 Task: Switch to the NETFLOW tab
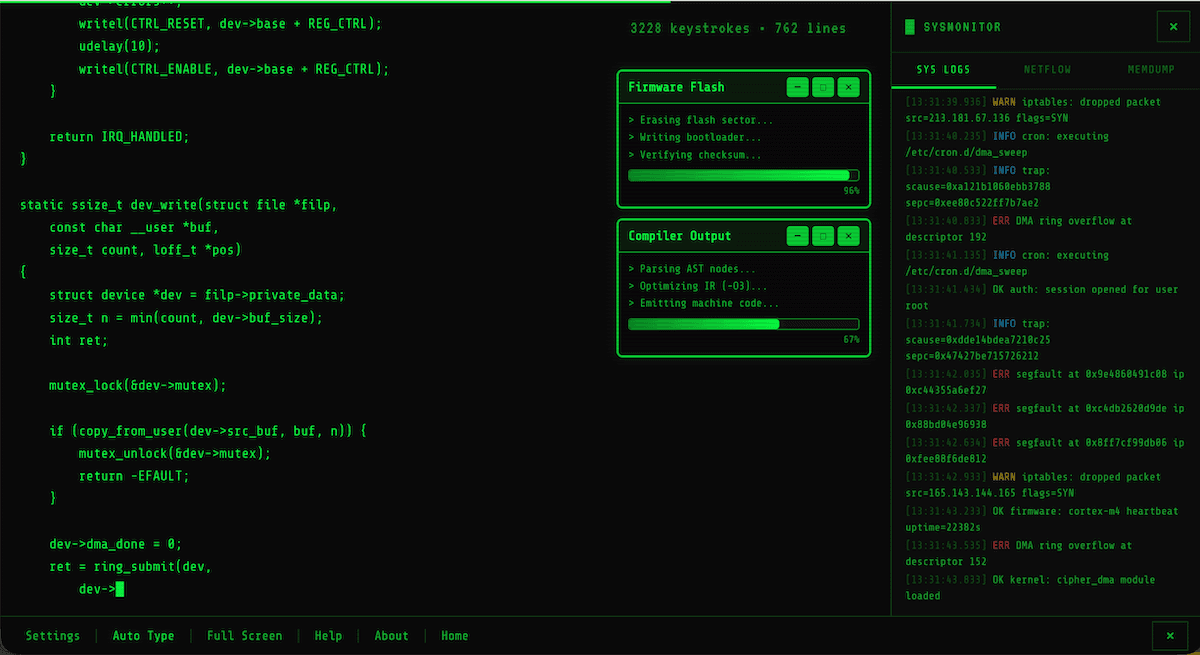coord(1047,69)
